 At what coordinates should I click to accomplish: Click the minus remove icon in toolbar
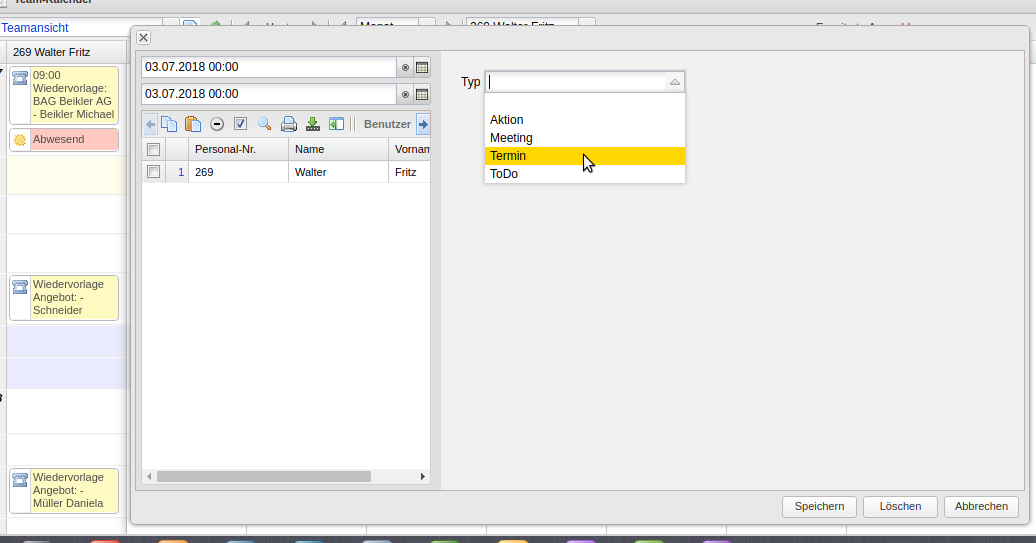coord(217,124)
